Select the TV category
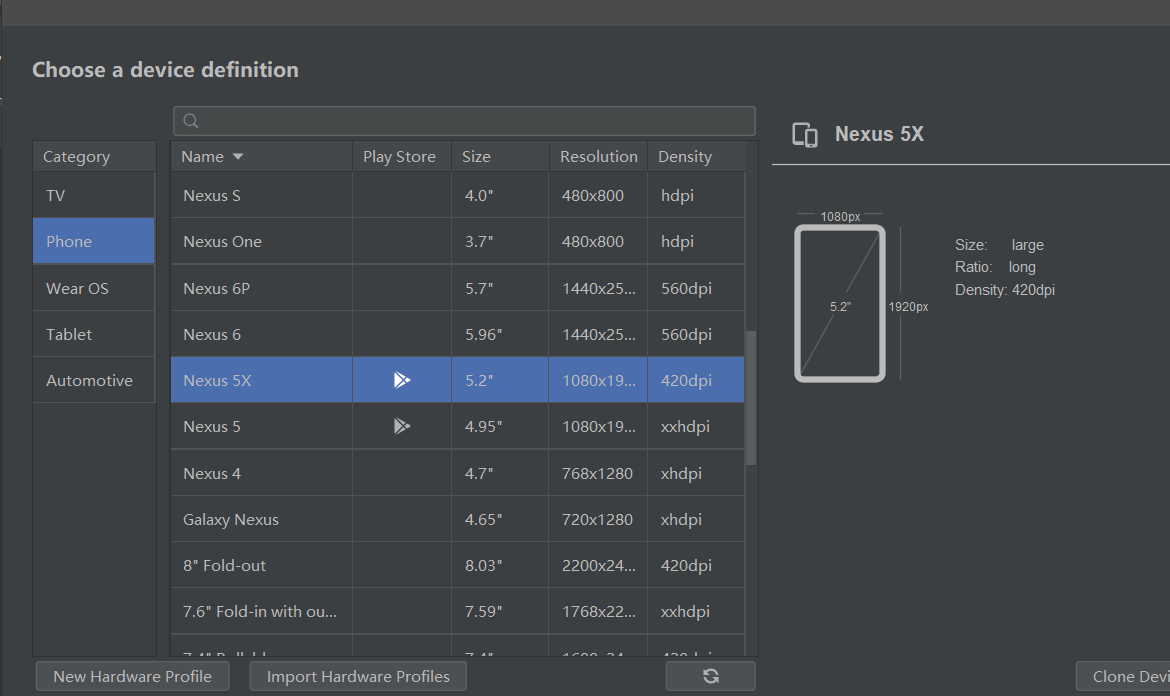Image resolution: width=1170 pixels, height=696 pixels. click(x=94, y=195)
